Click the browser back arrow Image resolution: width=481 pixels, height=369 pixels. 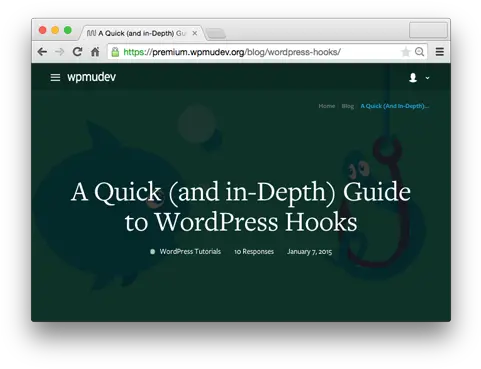click(x=42, y=52)
